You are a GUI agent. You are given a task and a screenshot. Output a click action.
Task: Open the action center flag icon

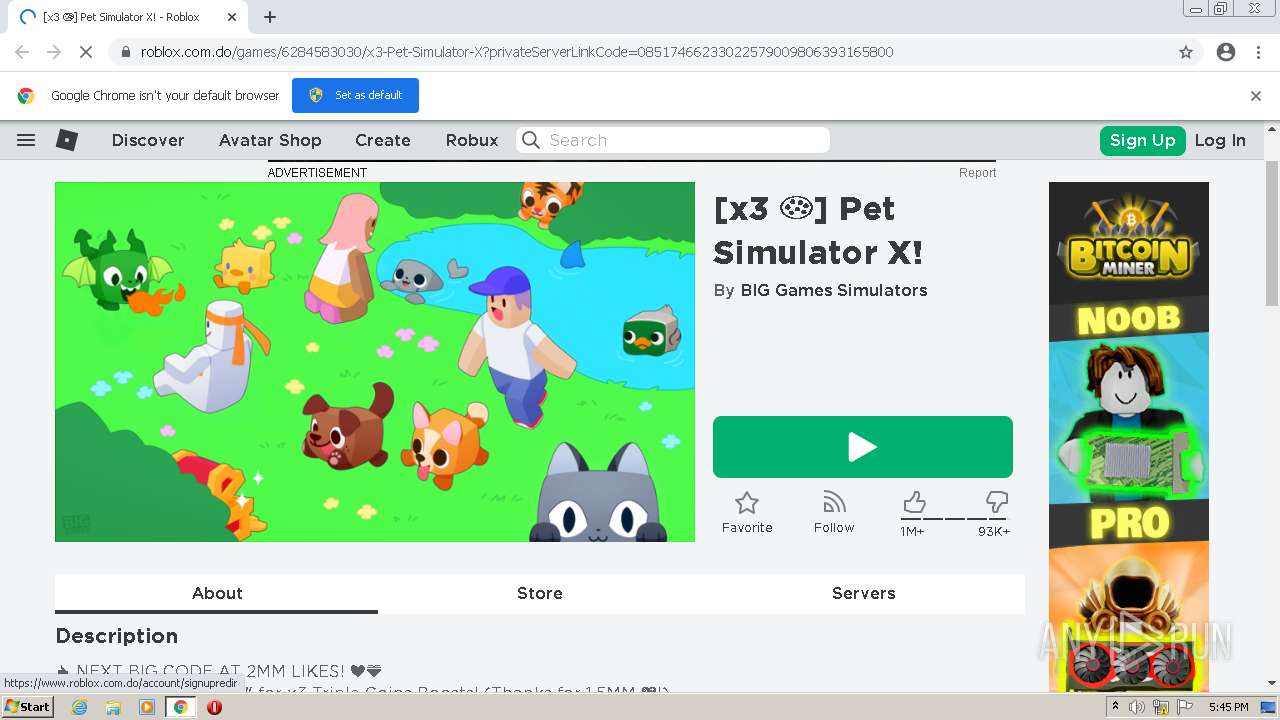[1185, 707]
